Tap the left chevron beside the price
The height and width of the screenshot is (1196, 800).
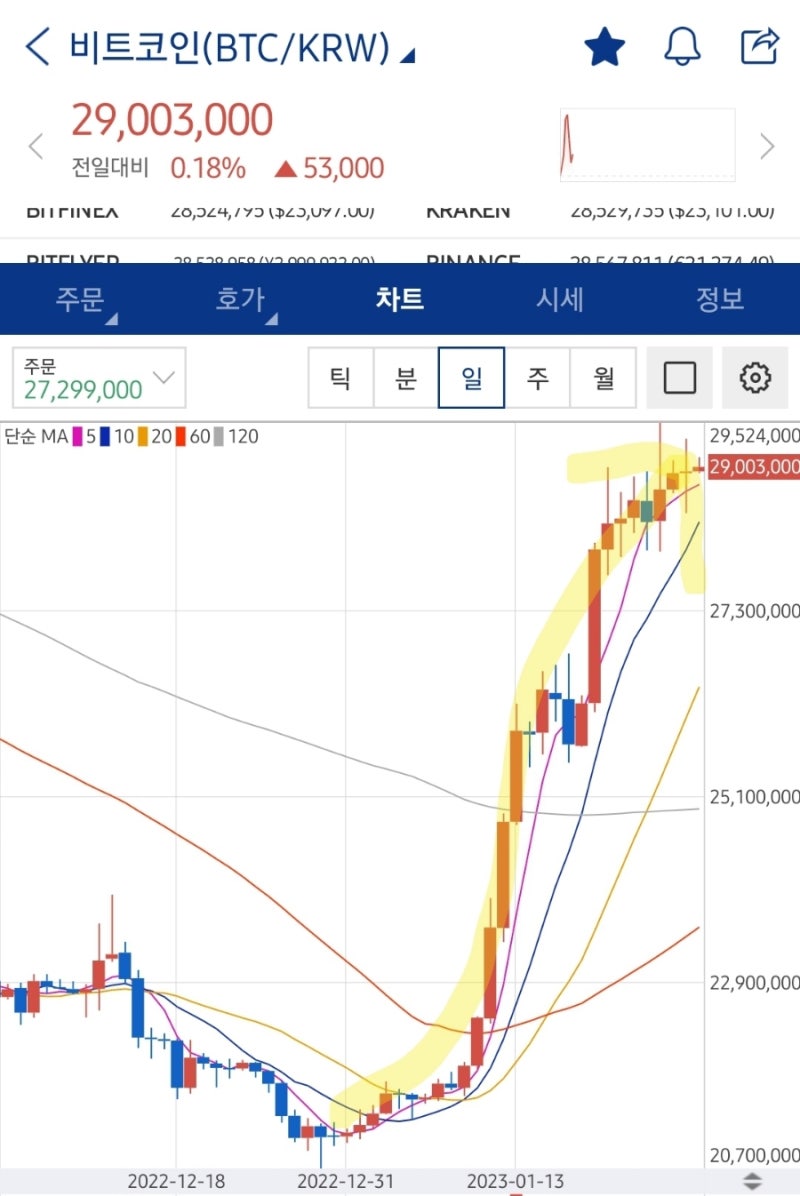pyautogui.click(x=35, y=146)
